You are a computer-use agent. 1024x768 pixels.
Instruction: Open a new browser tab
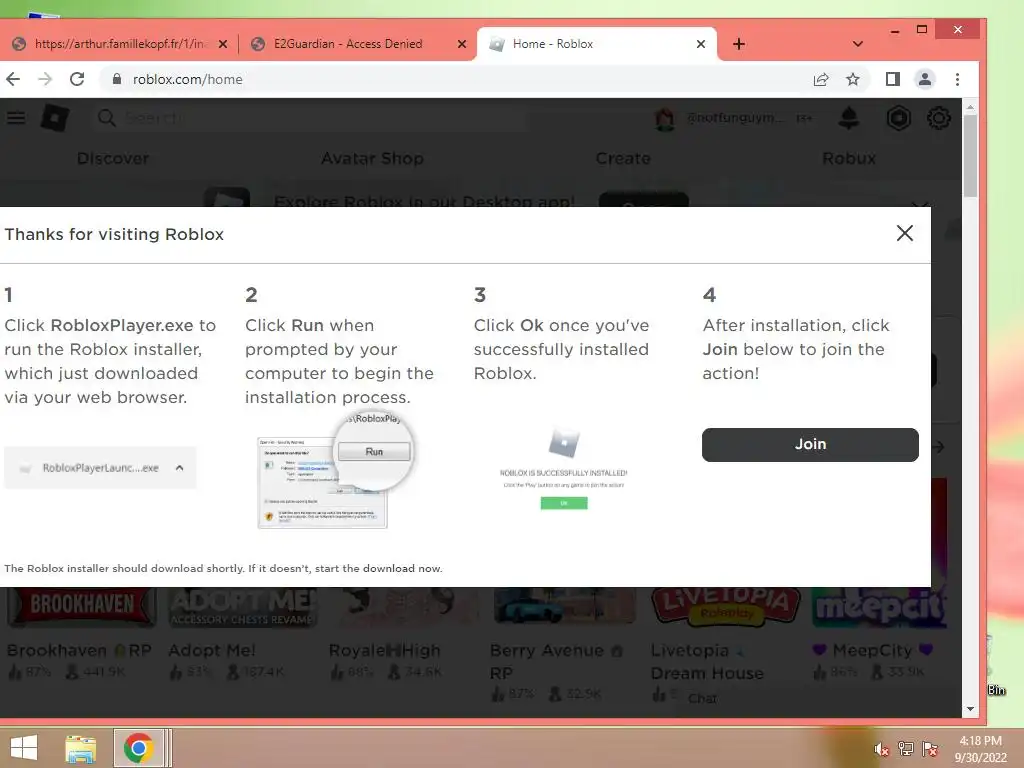click(739, 44)
